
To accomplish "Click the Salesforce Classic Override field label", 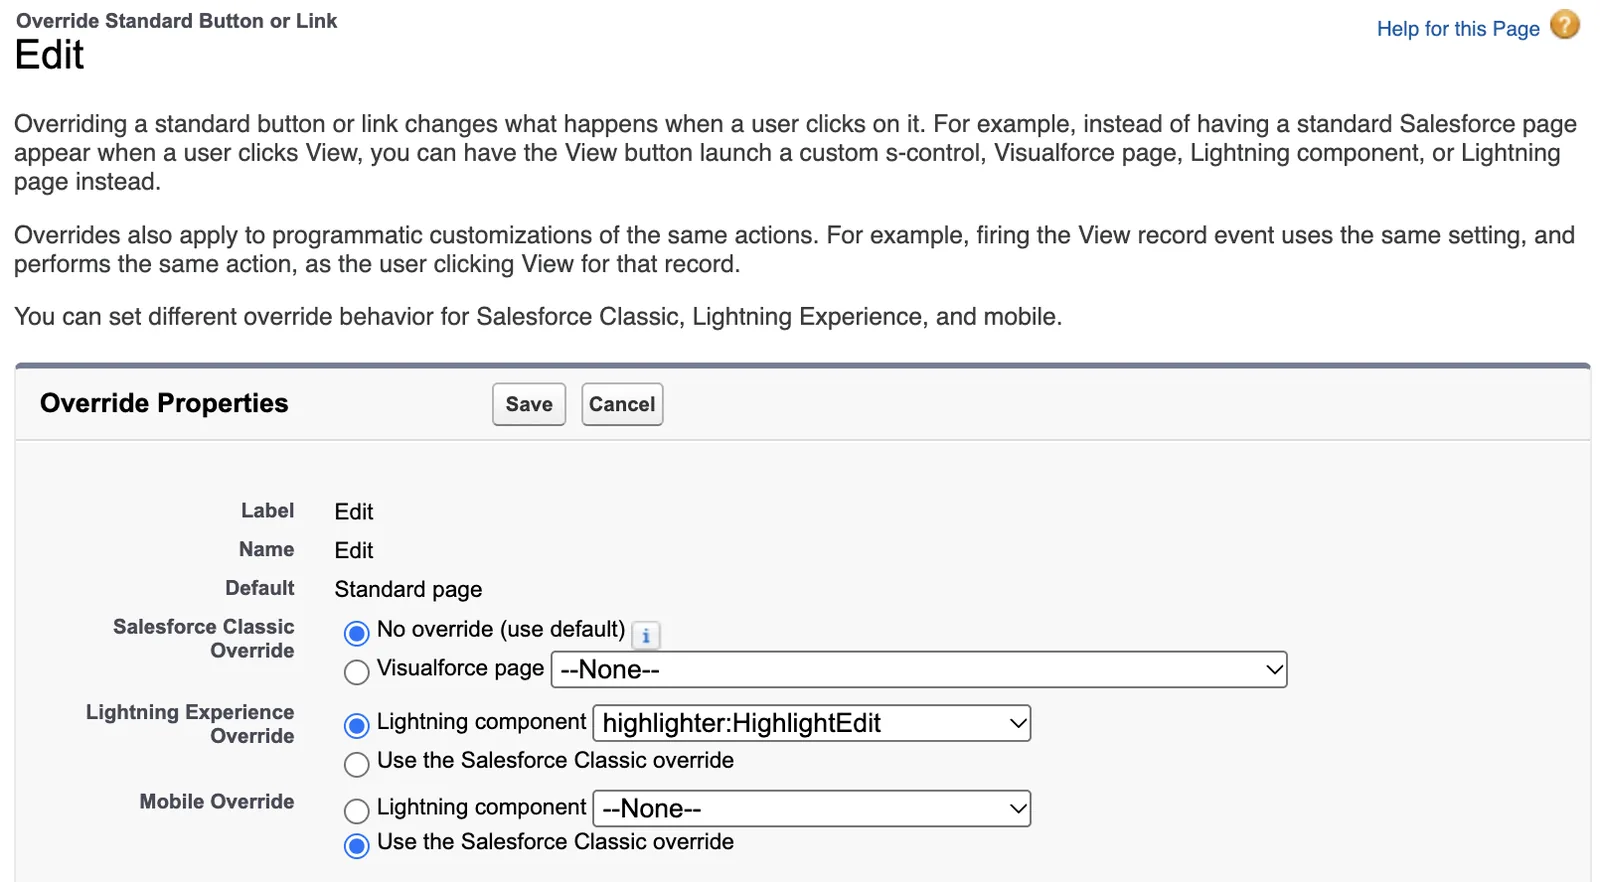I will [x=204, y=639].
